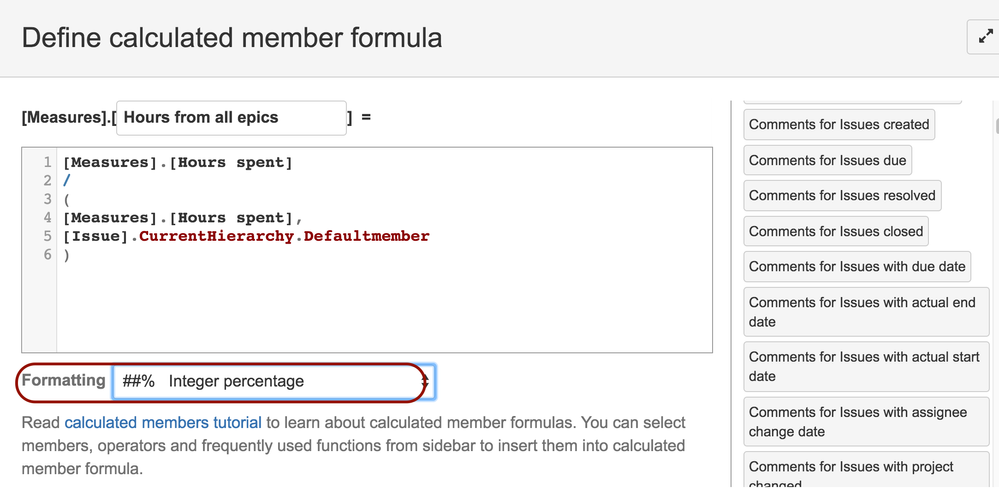Insert Comments for Issues created measure

point(839,125)
